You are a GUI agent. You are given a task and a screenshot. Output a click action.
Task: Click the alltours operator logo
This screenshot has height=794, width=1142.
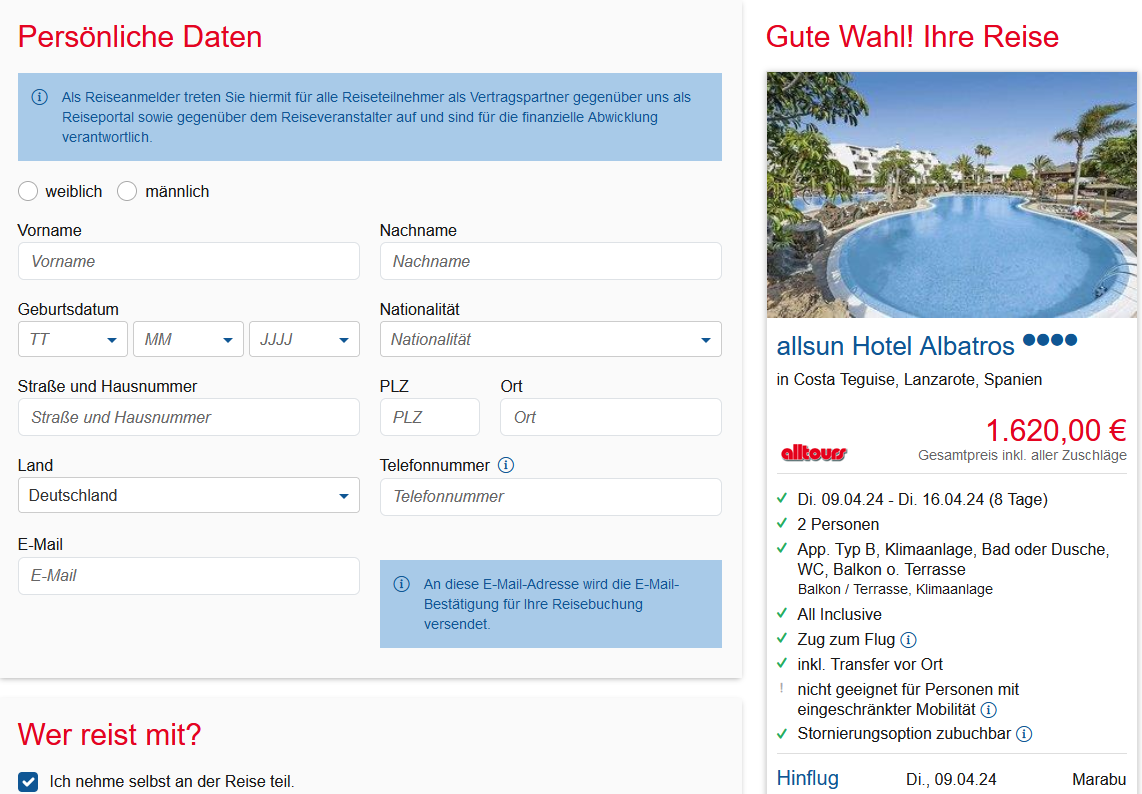[813, 453]
